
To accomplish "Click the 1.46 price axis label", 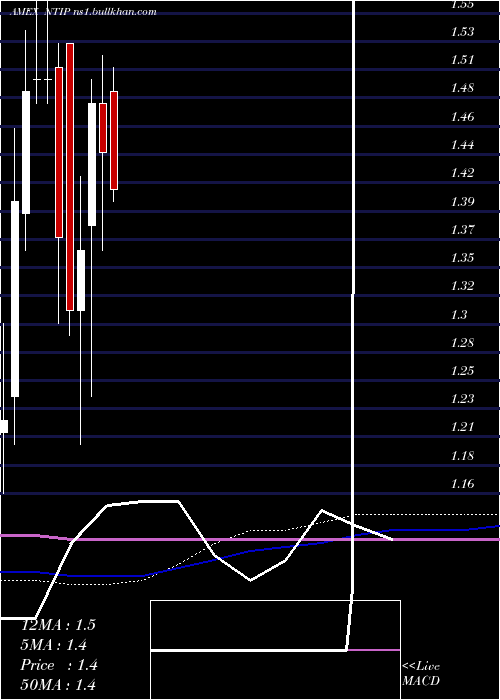I will click(x=462, y=117).
